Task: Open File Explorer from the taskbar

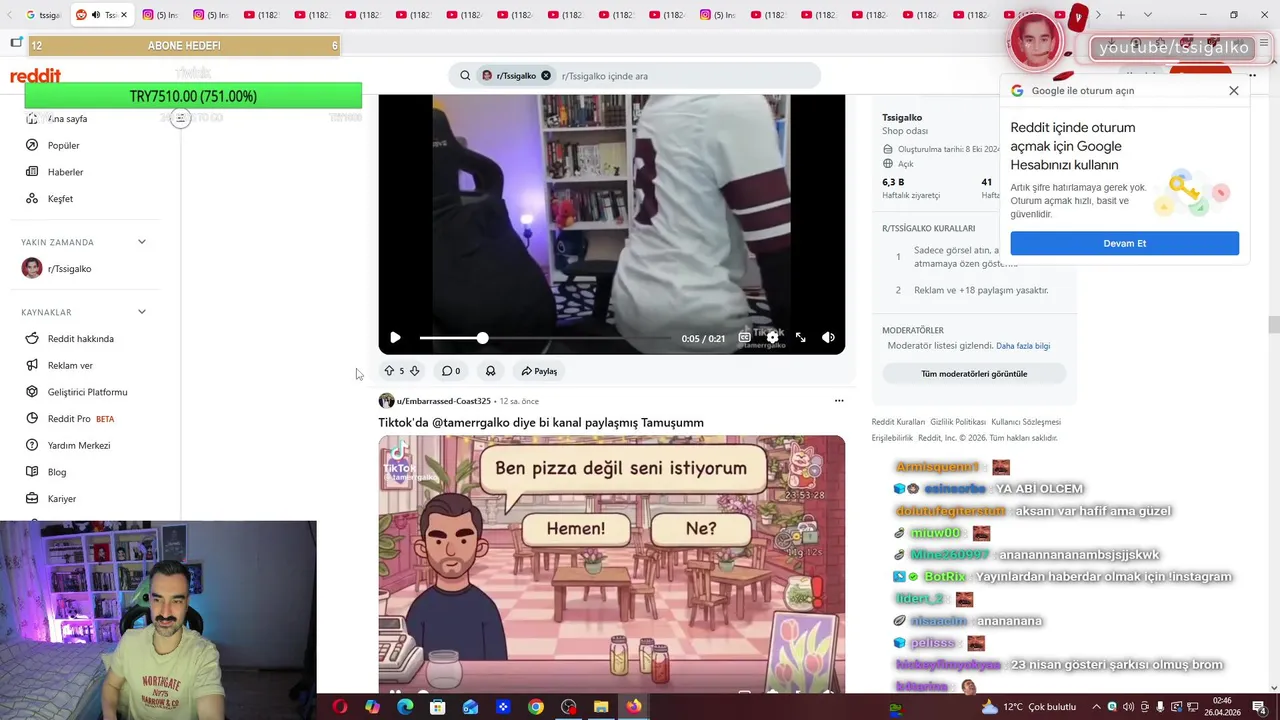Action: [x=601, y=707]
